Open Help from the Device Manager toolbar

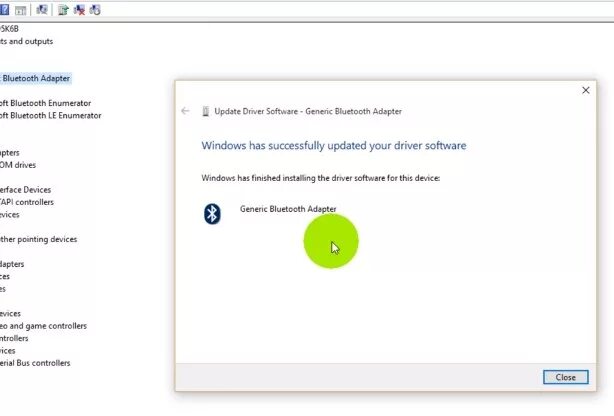4,10
